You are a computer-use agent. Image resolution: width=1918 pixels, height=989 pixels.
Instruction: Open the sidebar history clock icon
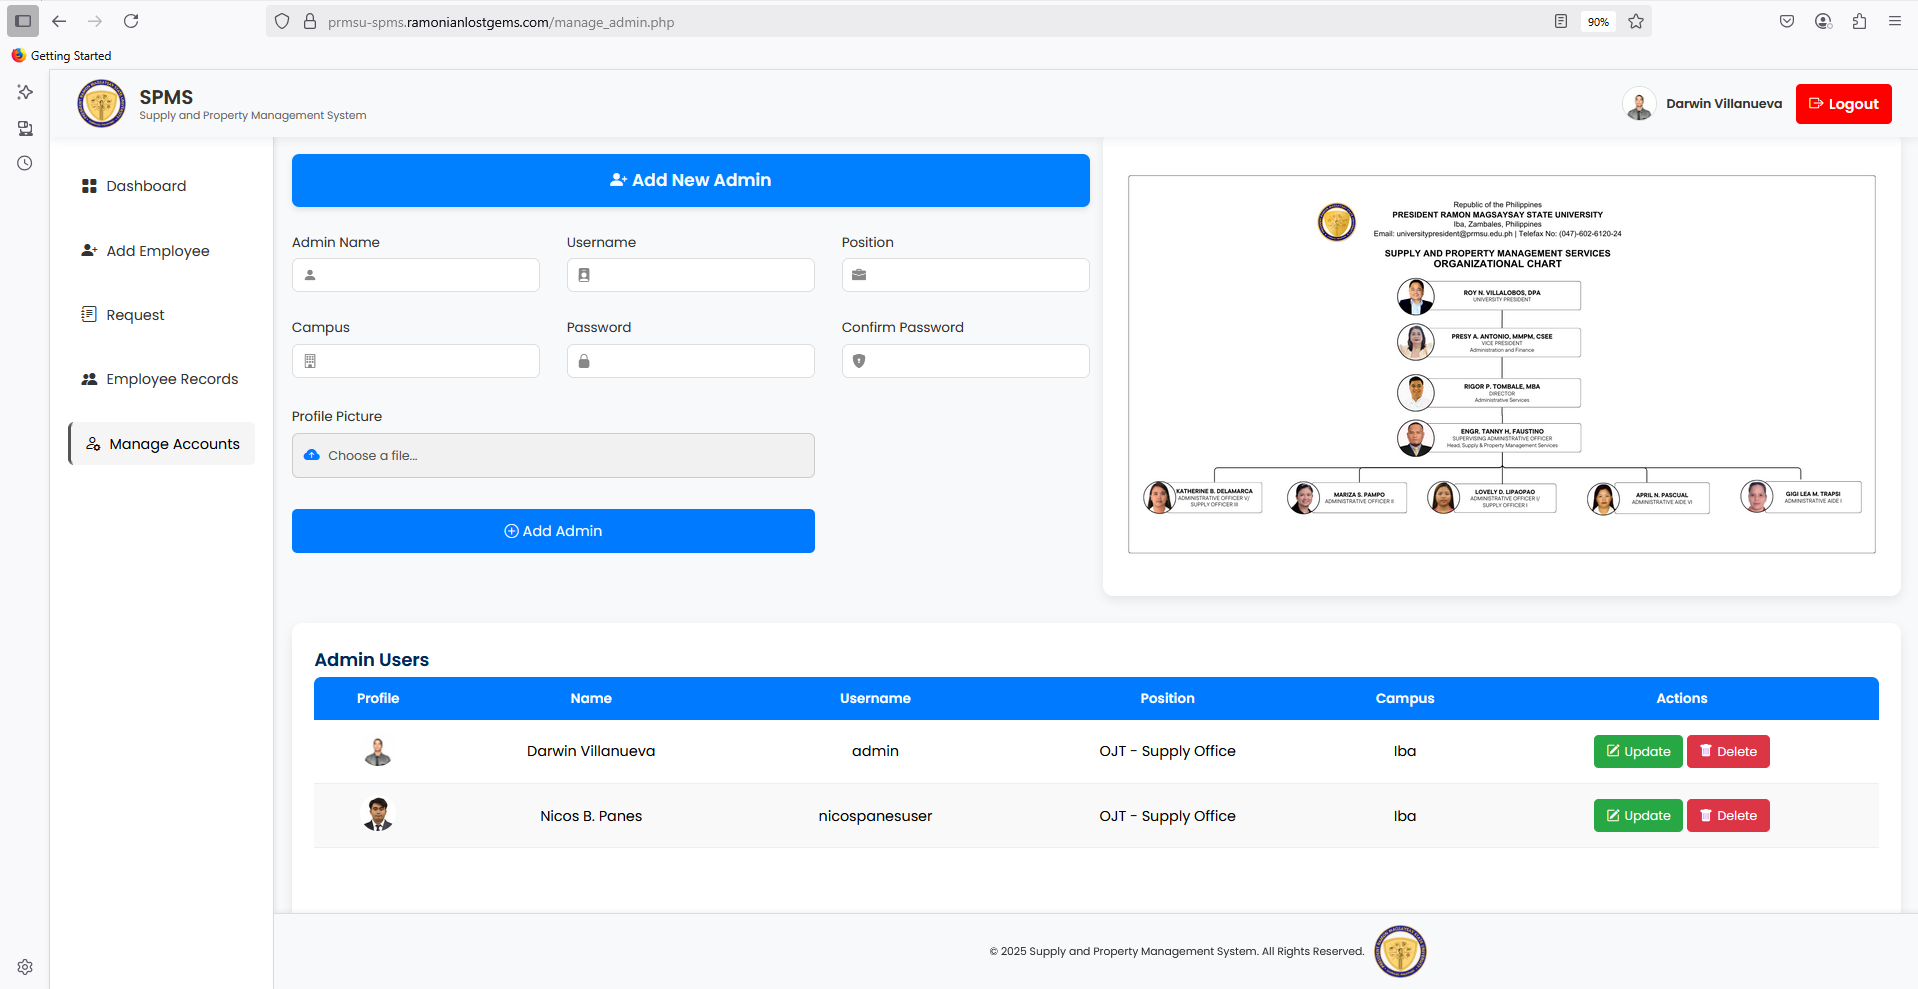pyautogui.click(x=25, y=163)
